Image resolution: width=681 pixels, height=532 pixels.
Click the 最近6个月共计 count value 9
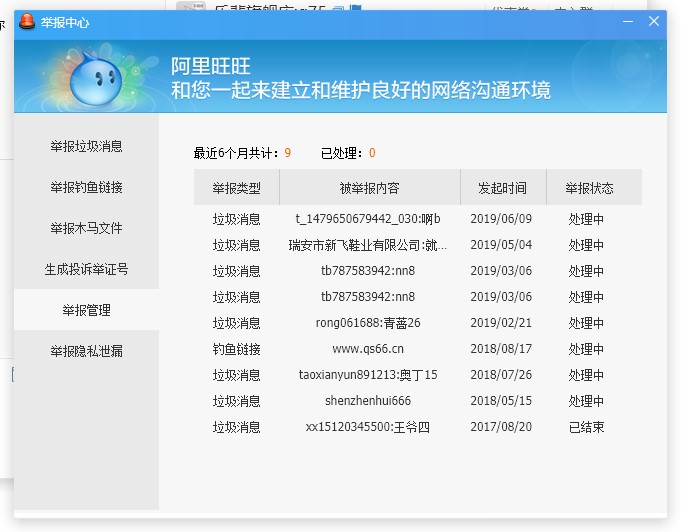click(x=288, y=153)
